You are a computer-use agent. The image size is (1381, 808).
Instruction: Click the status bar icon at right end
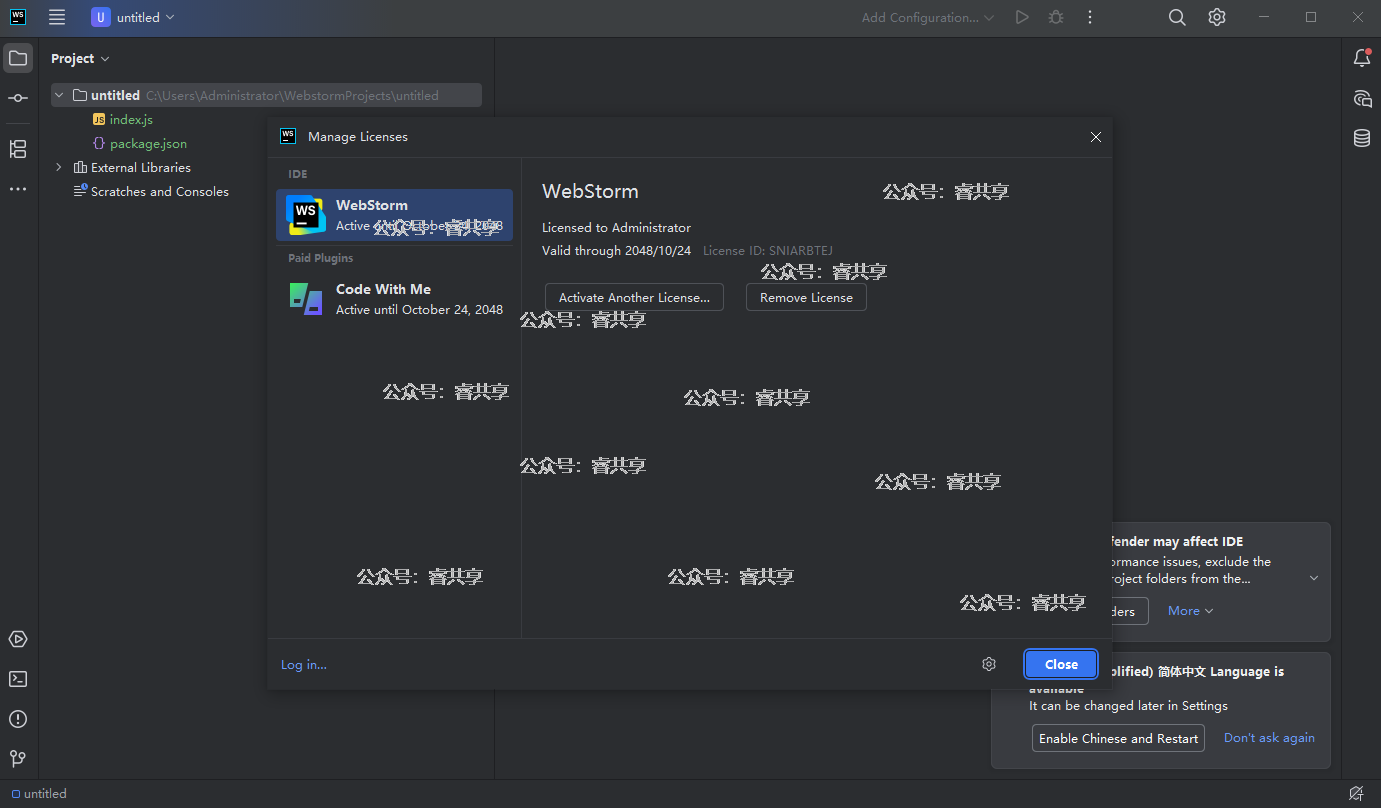1356,793
